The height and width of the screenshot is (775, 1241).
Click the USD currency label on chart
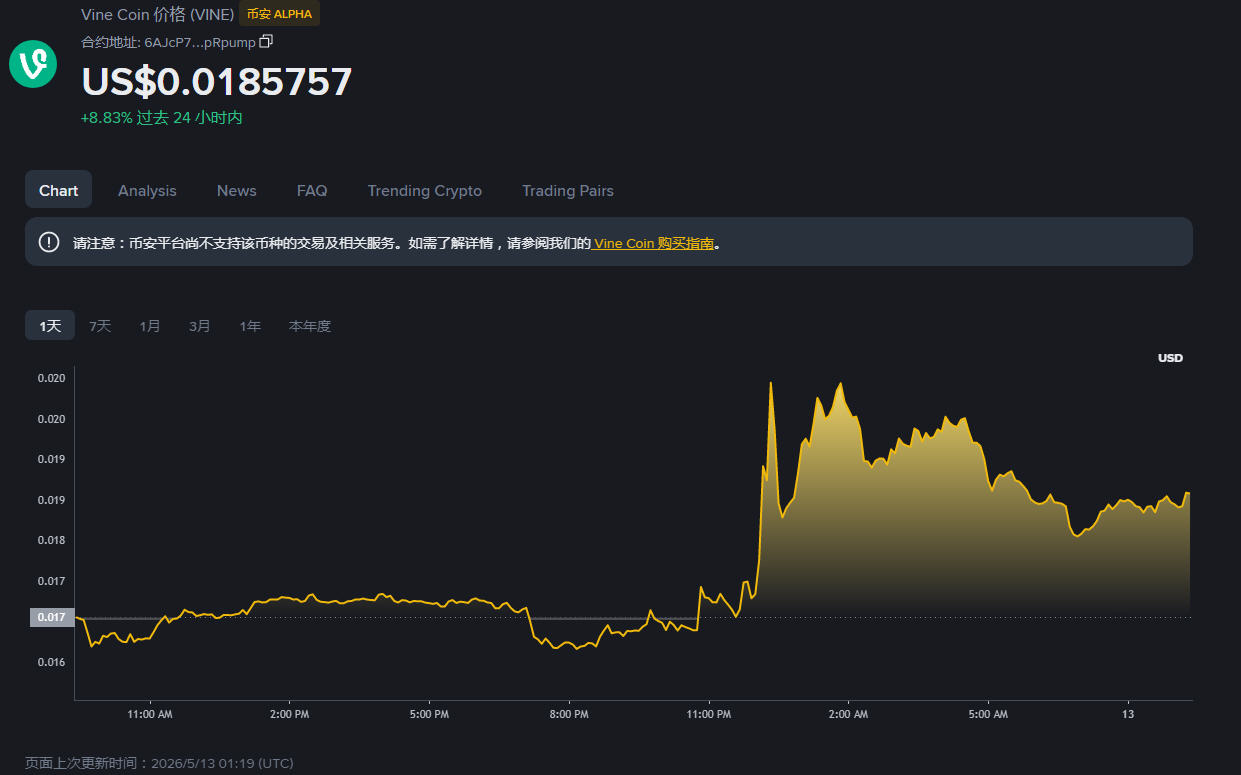coord(1170,358)
